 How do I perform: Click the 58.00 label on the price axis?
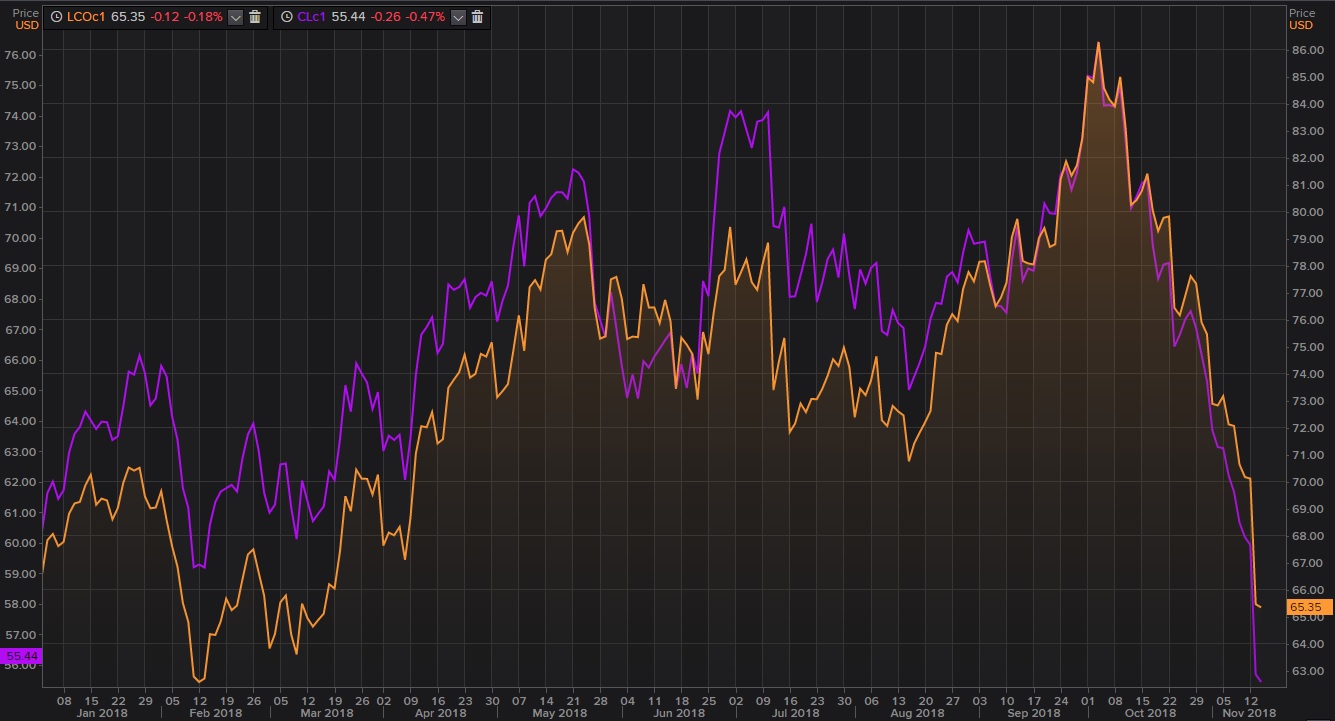[x=21, y=604]
